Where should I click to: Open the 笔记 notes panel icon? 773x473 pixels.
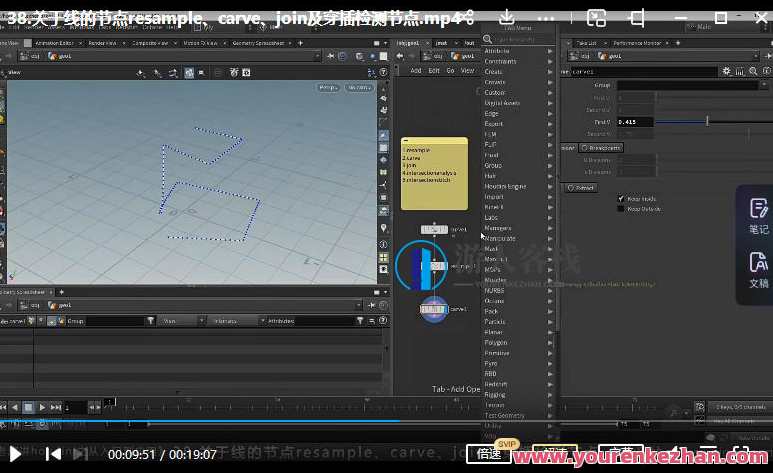758,215
